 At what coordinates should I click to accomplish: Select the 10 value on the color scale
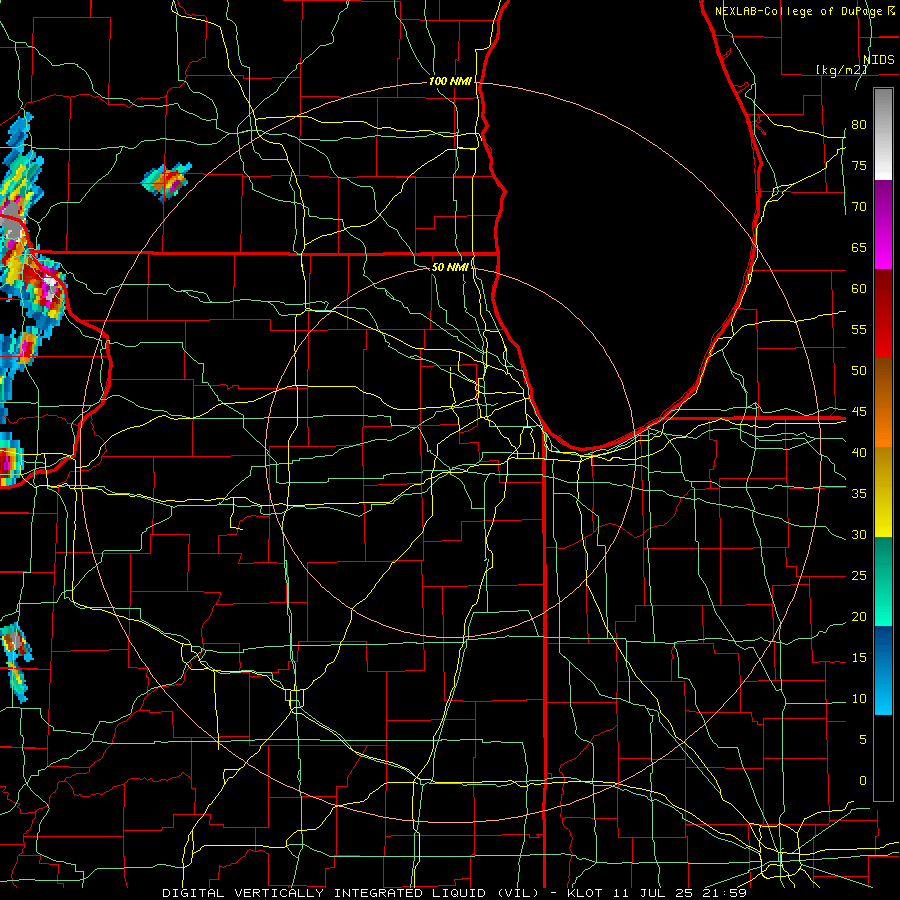coord(859,699)
